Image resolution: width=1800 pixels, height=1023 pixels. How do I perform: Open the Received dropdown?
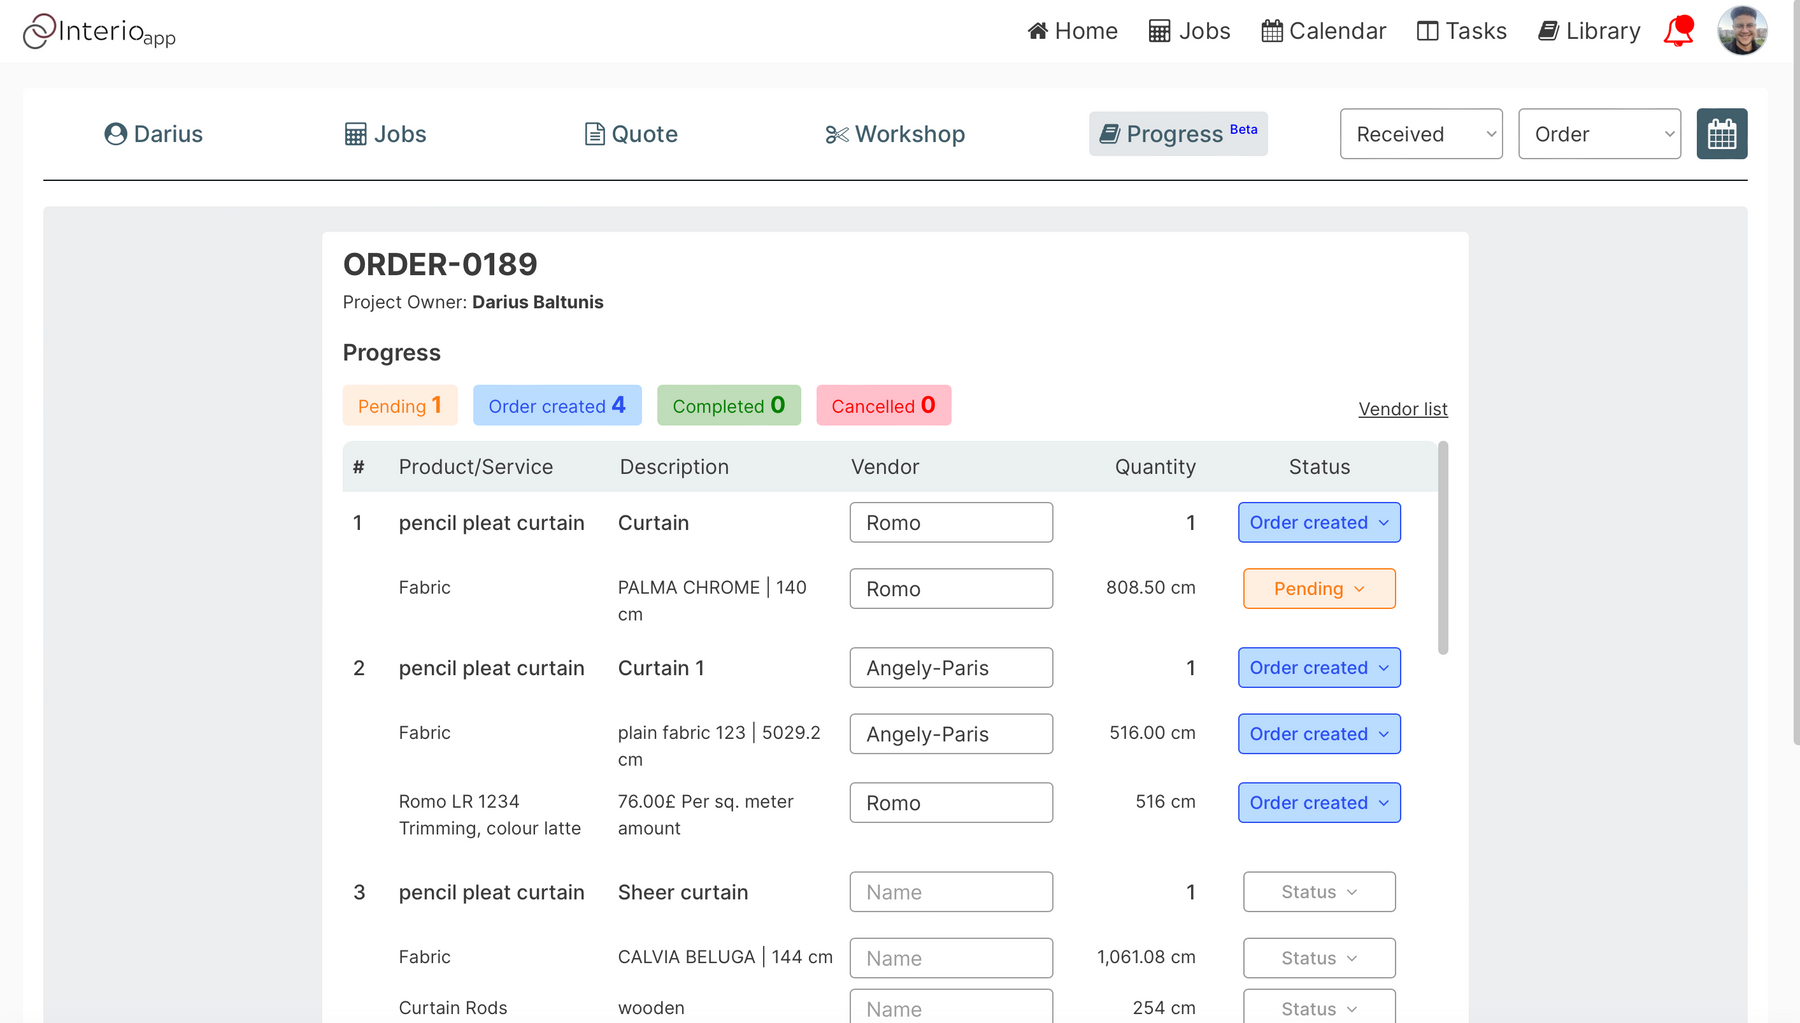[1421, 134]
